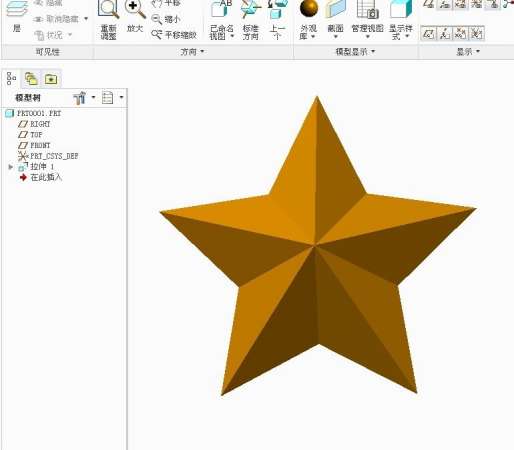Toggle point display in 显示 group

pos(460,34)
